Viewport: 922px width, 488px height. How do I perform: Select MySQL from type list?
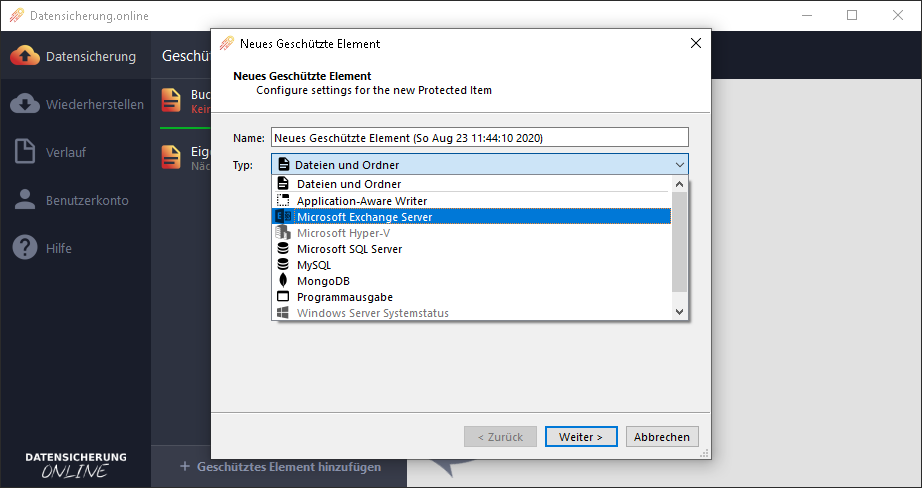(x=472, y=265)
